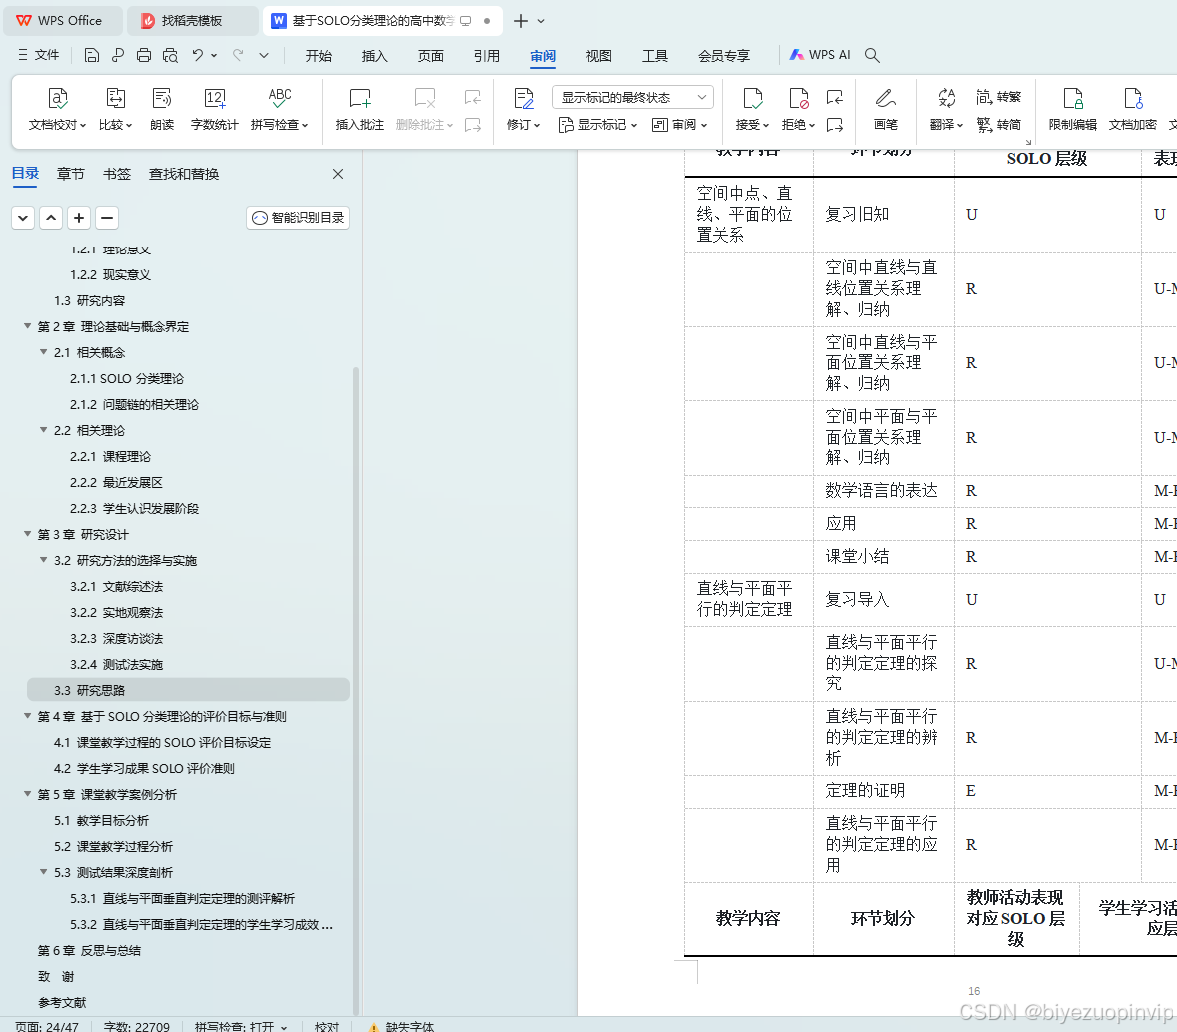
Task: Switch to the 找稻壳模板 tab
Action: coord(192,21)
